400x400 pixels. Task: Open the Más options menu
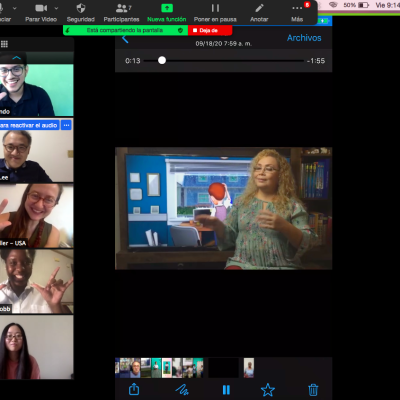coord(297,13)
